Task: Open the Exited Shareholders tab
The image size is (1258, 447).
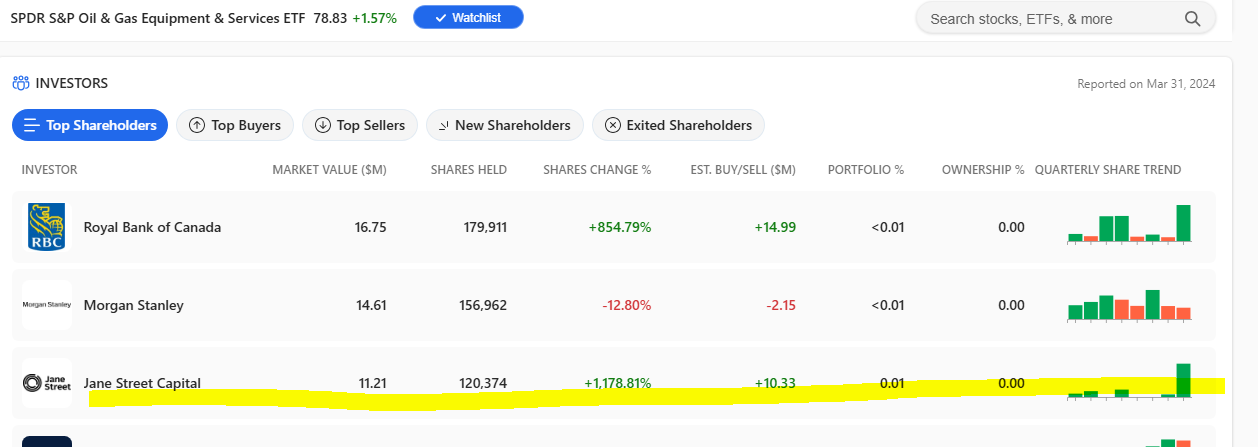Action: [x=679, y=125]
